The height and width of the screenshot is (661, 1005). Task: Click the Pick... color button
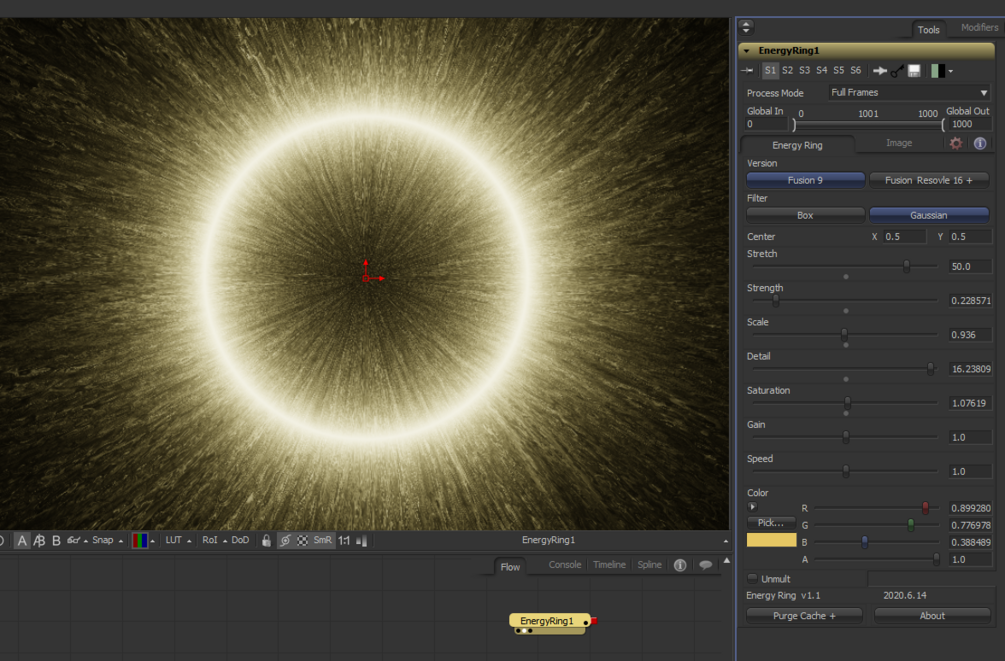click(x=771, y=523)
